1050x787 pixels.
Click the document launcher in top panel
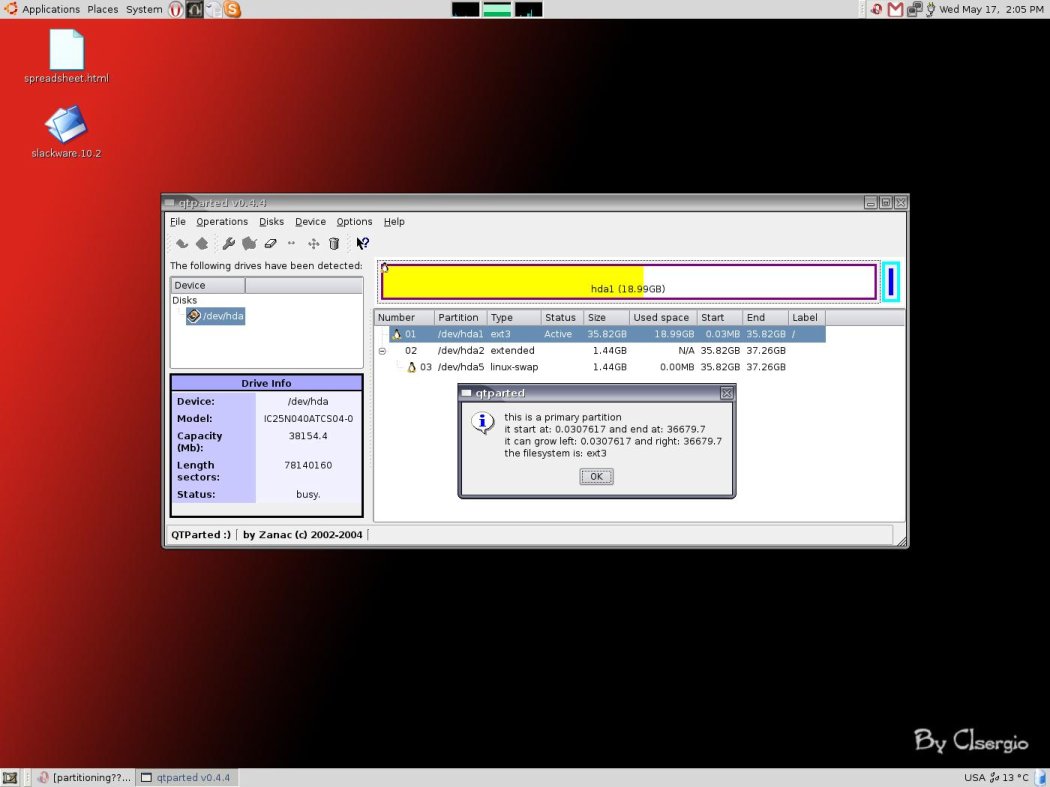pos(213,9)
